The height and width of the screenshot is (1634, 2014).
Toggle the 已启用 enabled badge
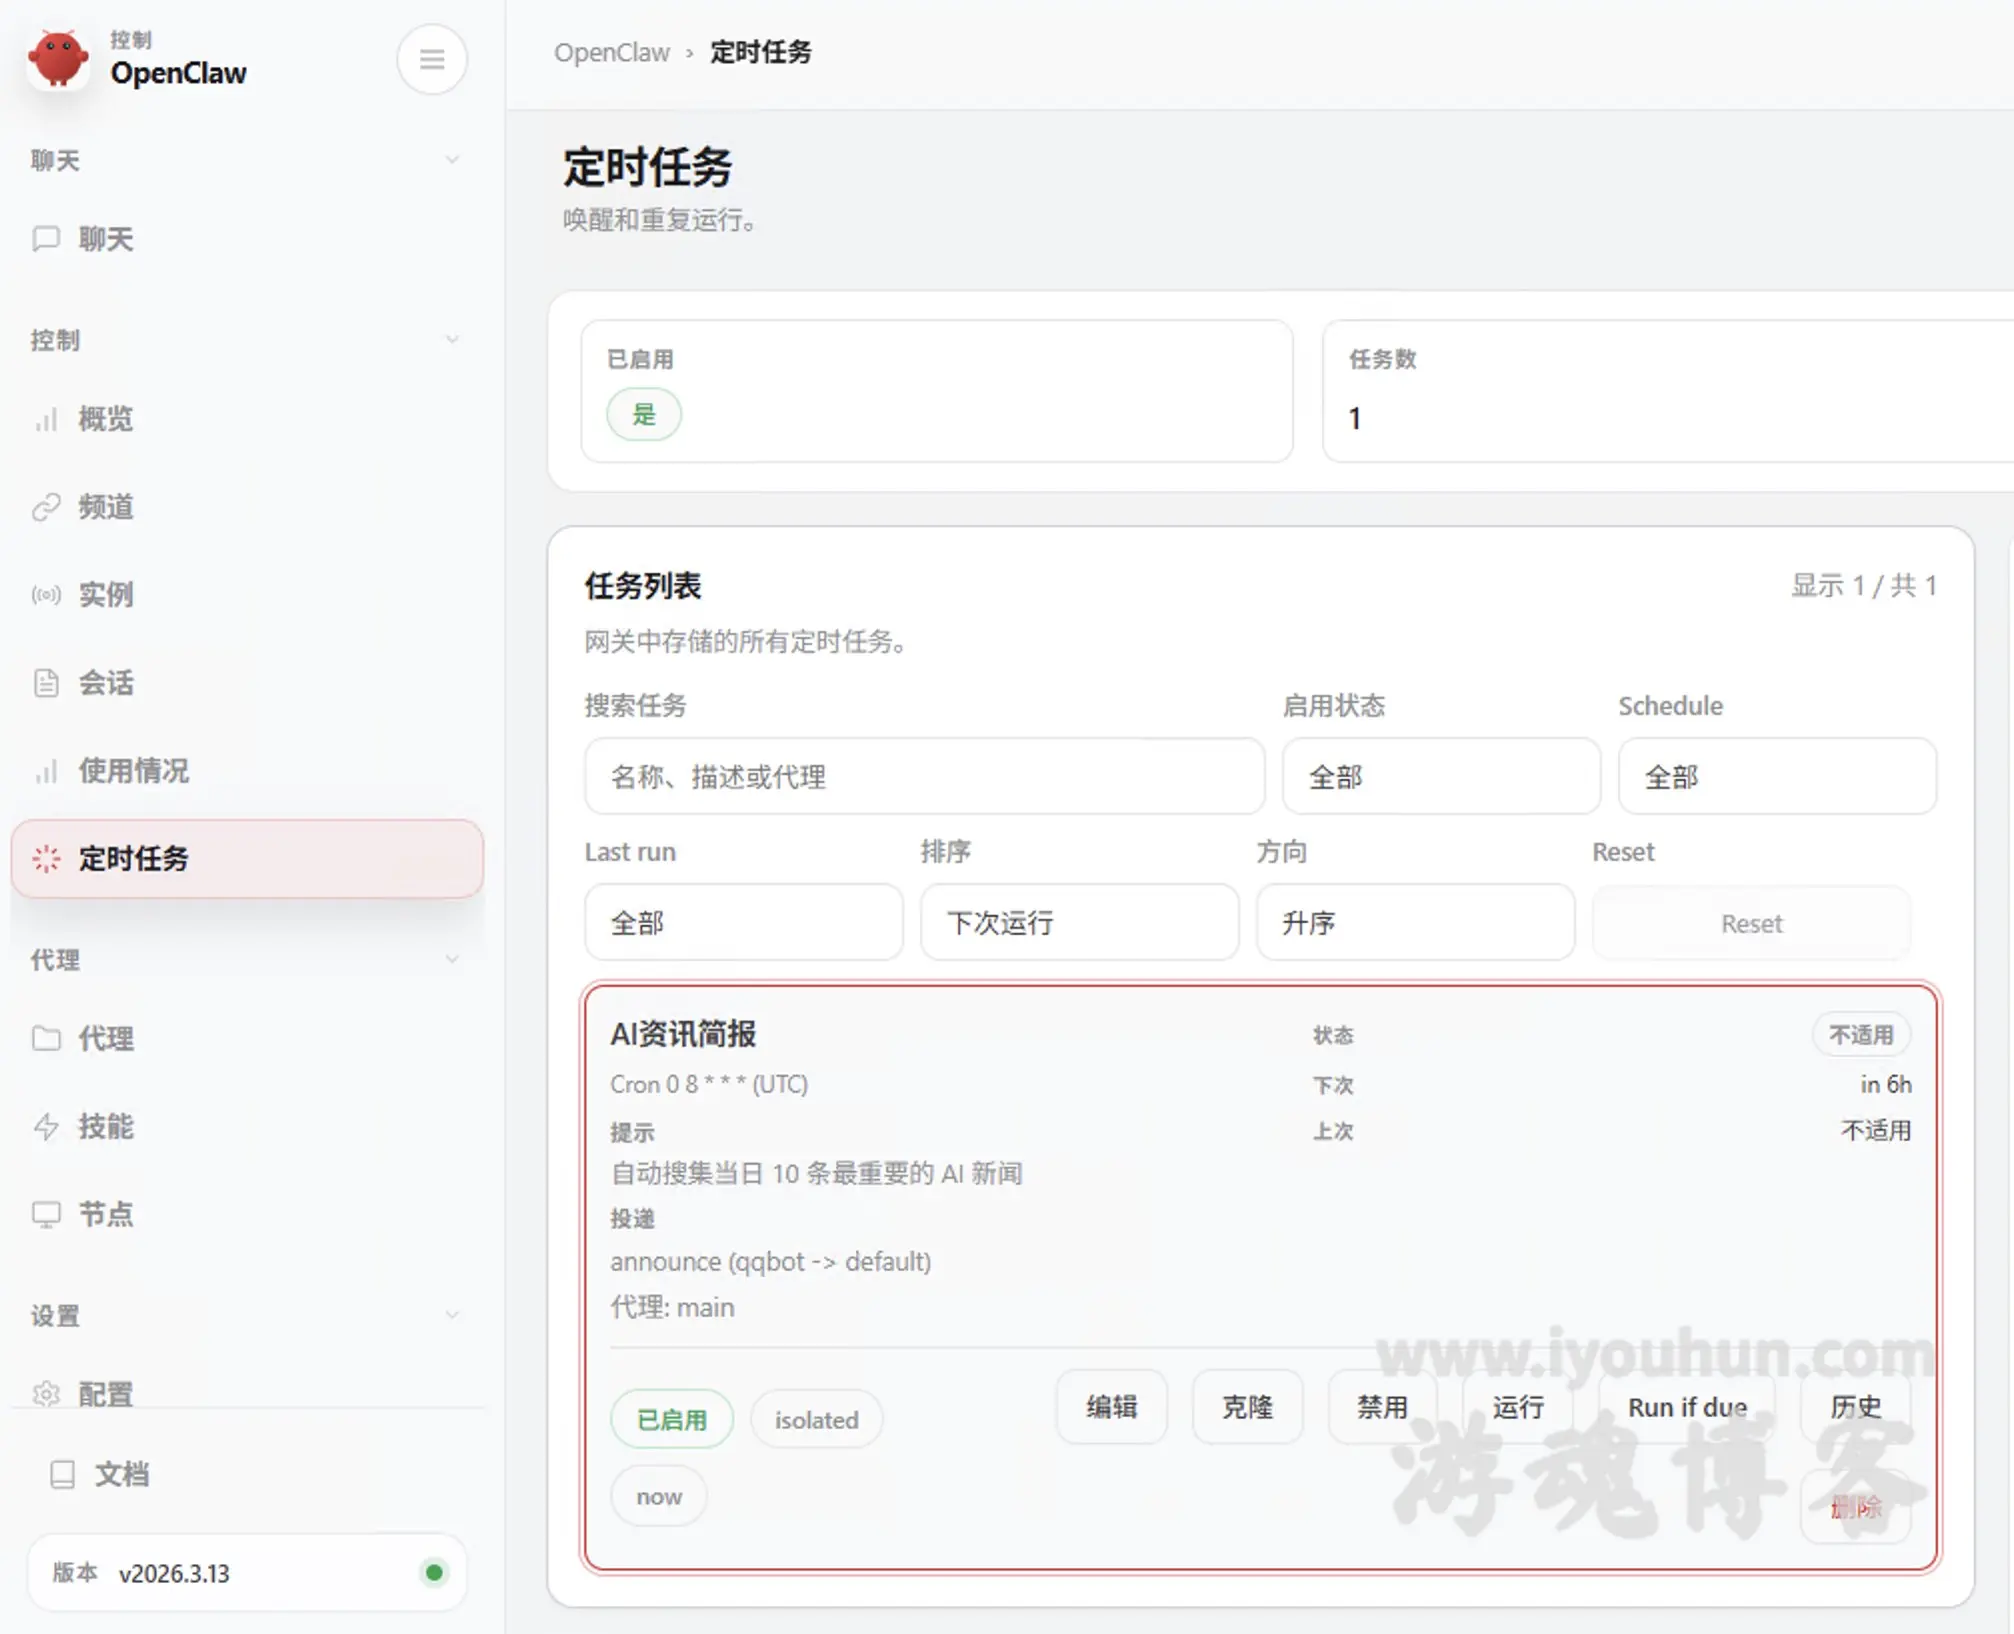[671, 1419]
